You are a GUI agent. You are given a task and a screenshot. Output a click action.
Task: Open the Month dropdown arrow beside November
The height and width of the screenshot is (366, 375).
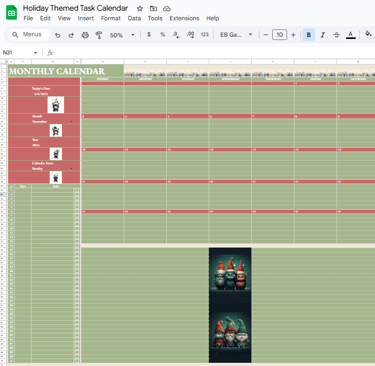[71, 122]
